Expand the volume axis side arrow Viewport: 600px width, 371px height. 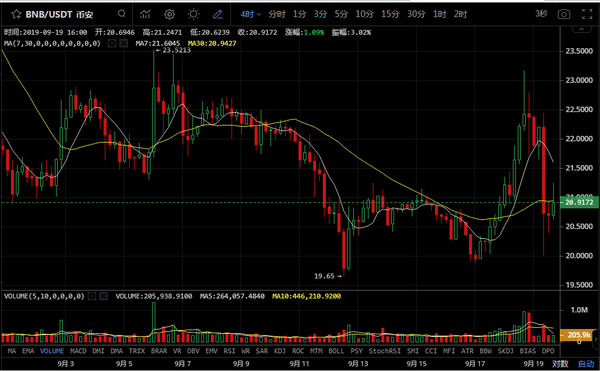pos(596,339)
